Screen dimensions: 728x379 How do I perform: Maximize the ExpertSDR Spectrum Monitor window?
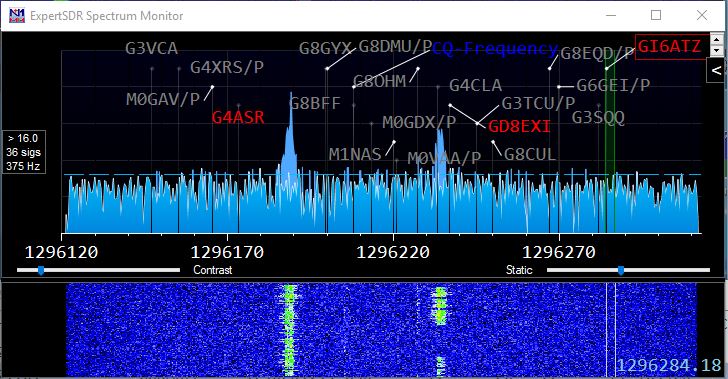click(x=656, y=15)
